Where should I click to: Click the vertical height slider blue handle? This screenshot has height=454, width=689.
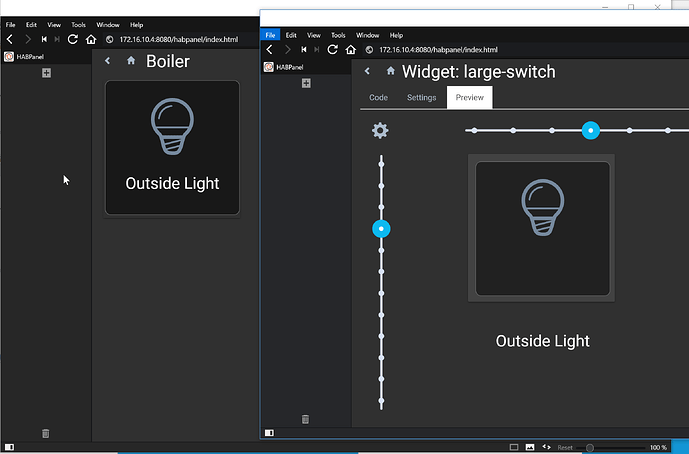(x=381, y=228)
